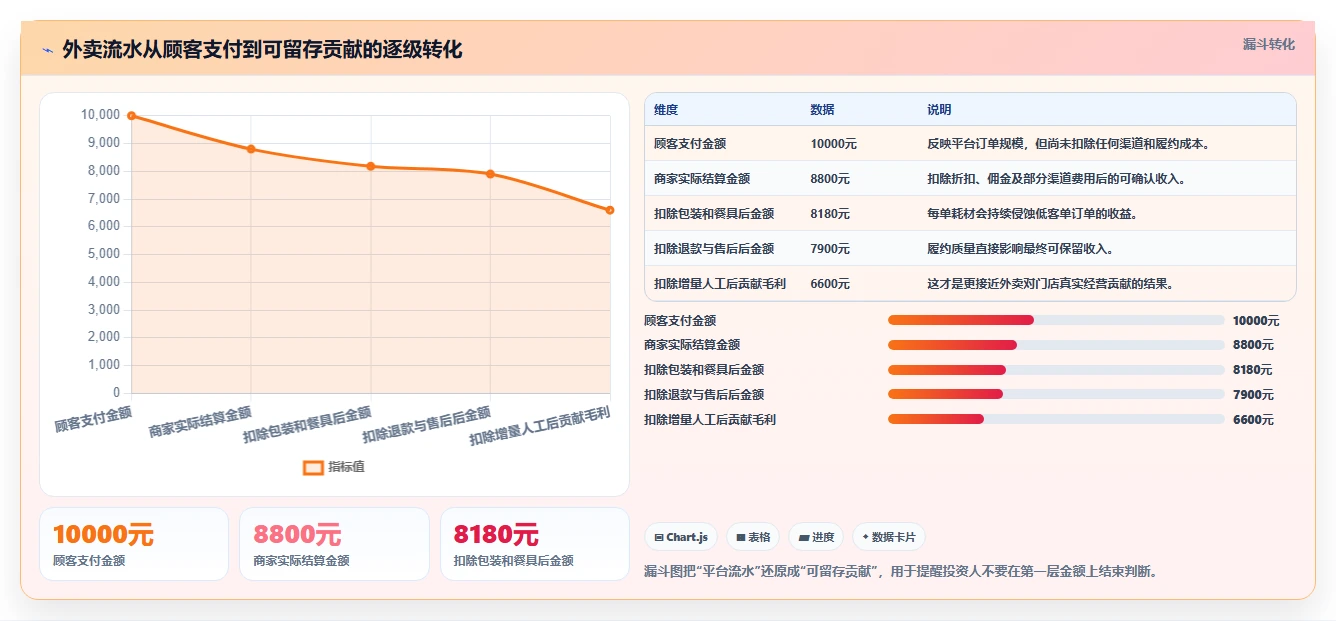Click the chart data point for 商家实际结算金额
This screenshot has width=1336, height=621.
pyautogui.click(x=251, y=149)
